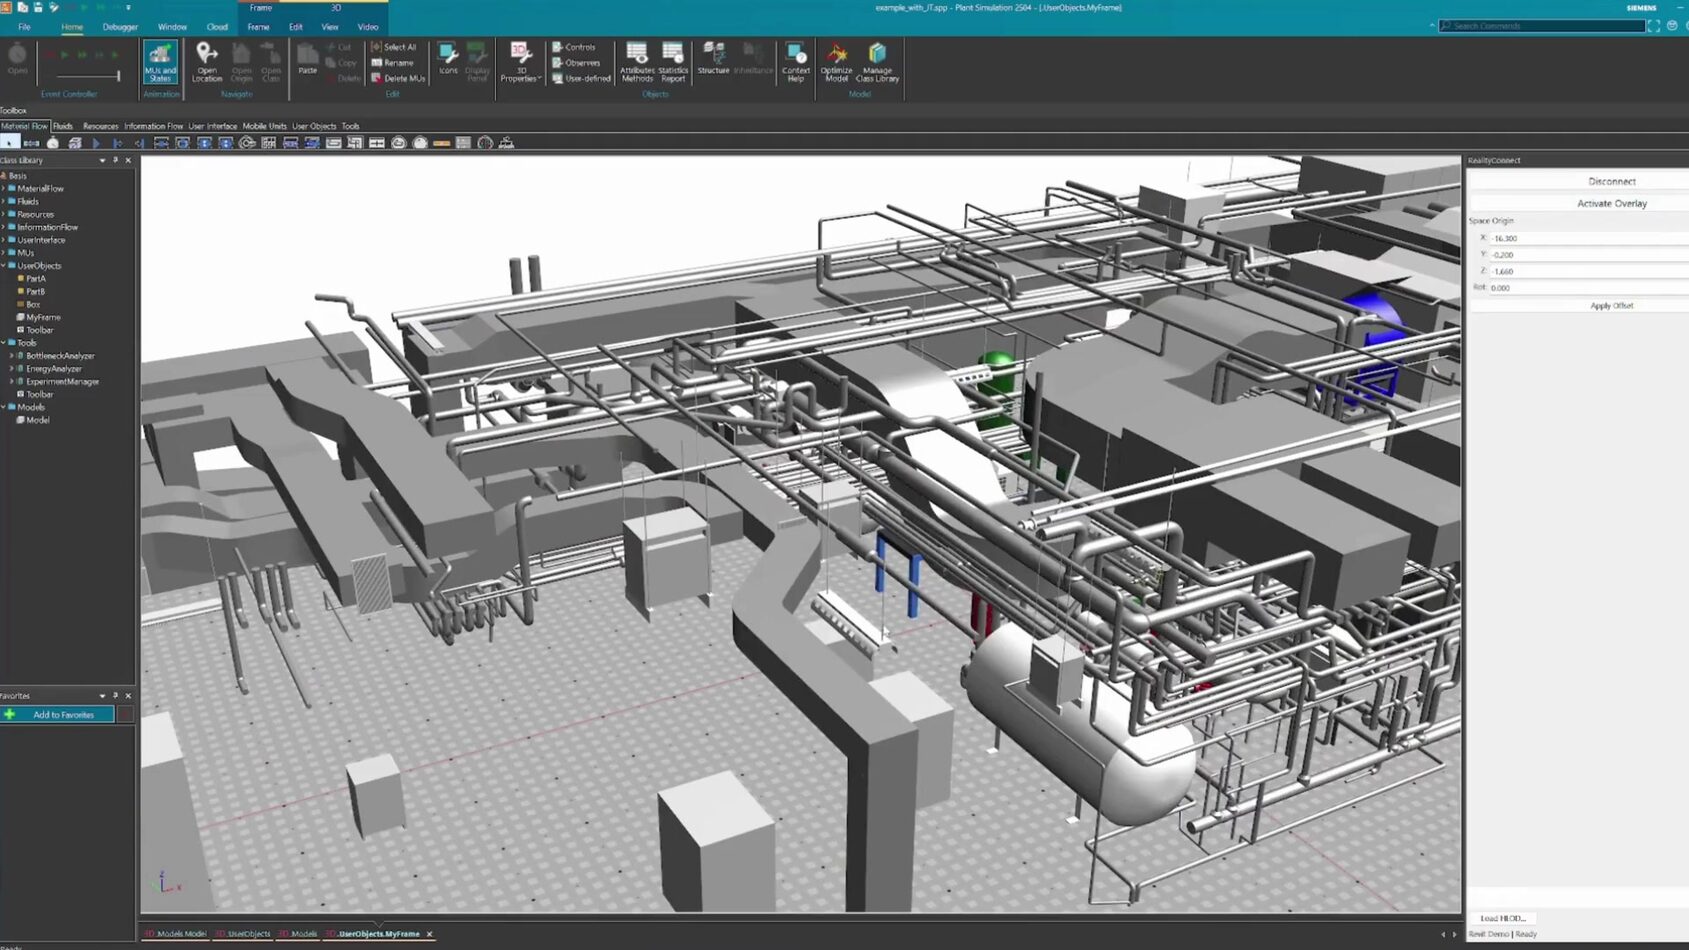Expand the Resources folder

coord(4,214)
